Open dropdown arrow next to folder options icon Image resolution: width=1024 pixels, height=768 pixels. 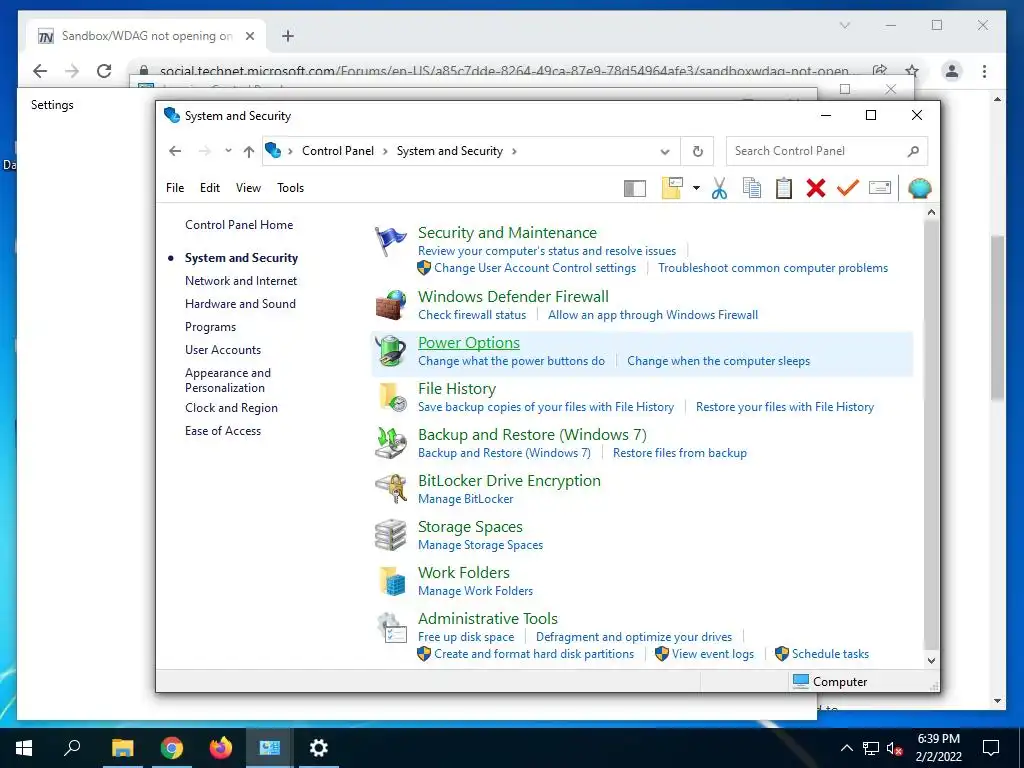point(696,188)
